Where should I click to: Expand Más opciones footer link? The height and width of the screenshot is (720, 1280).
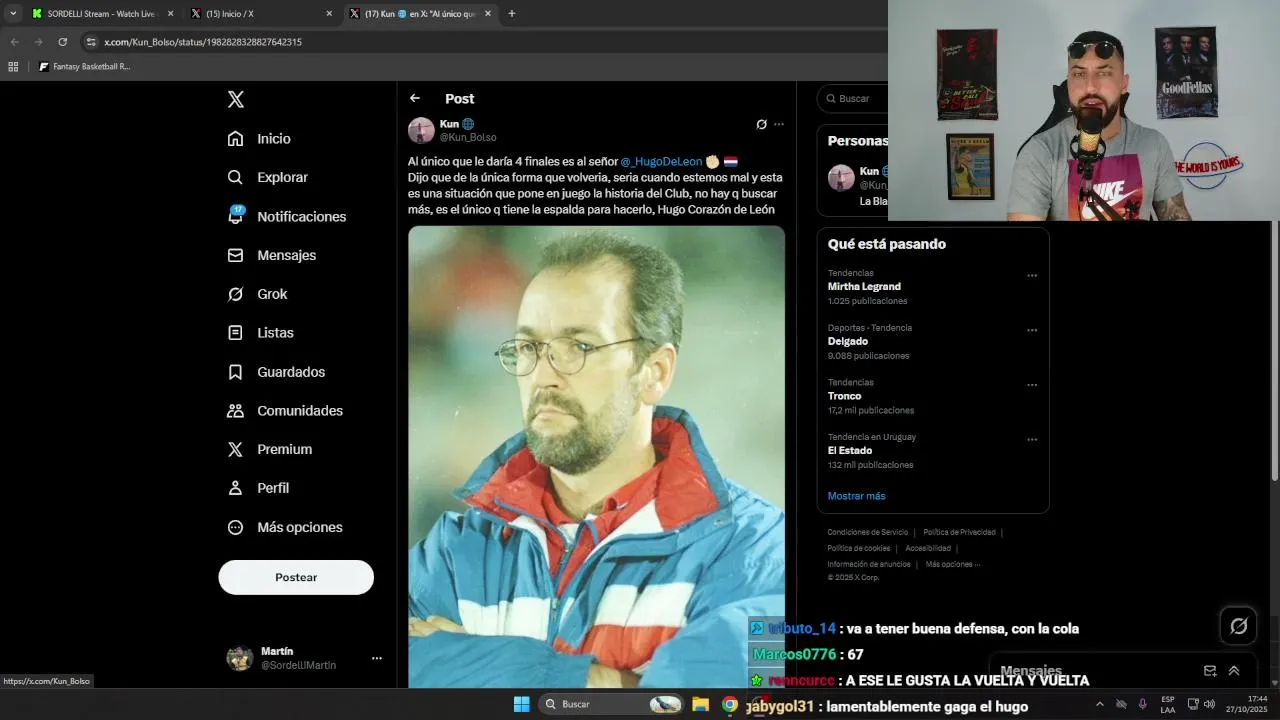tap(952, 564)
